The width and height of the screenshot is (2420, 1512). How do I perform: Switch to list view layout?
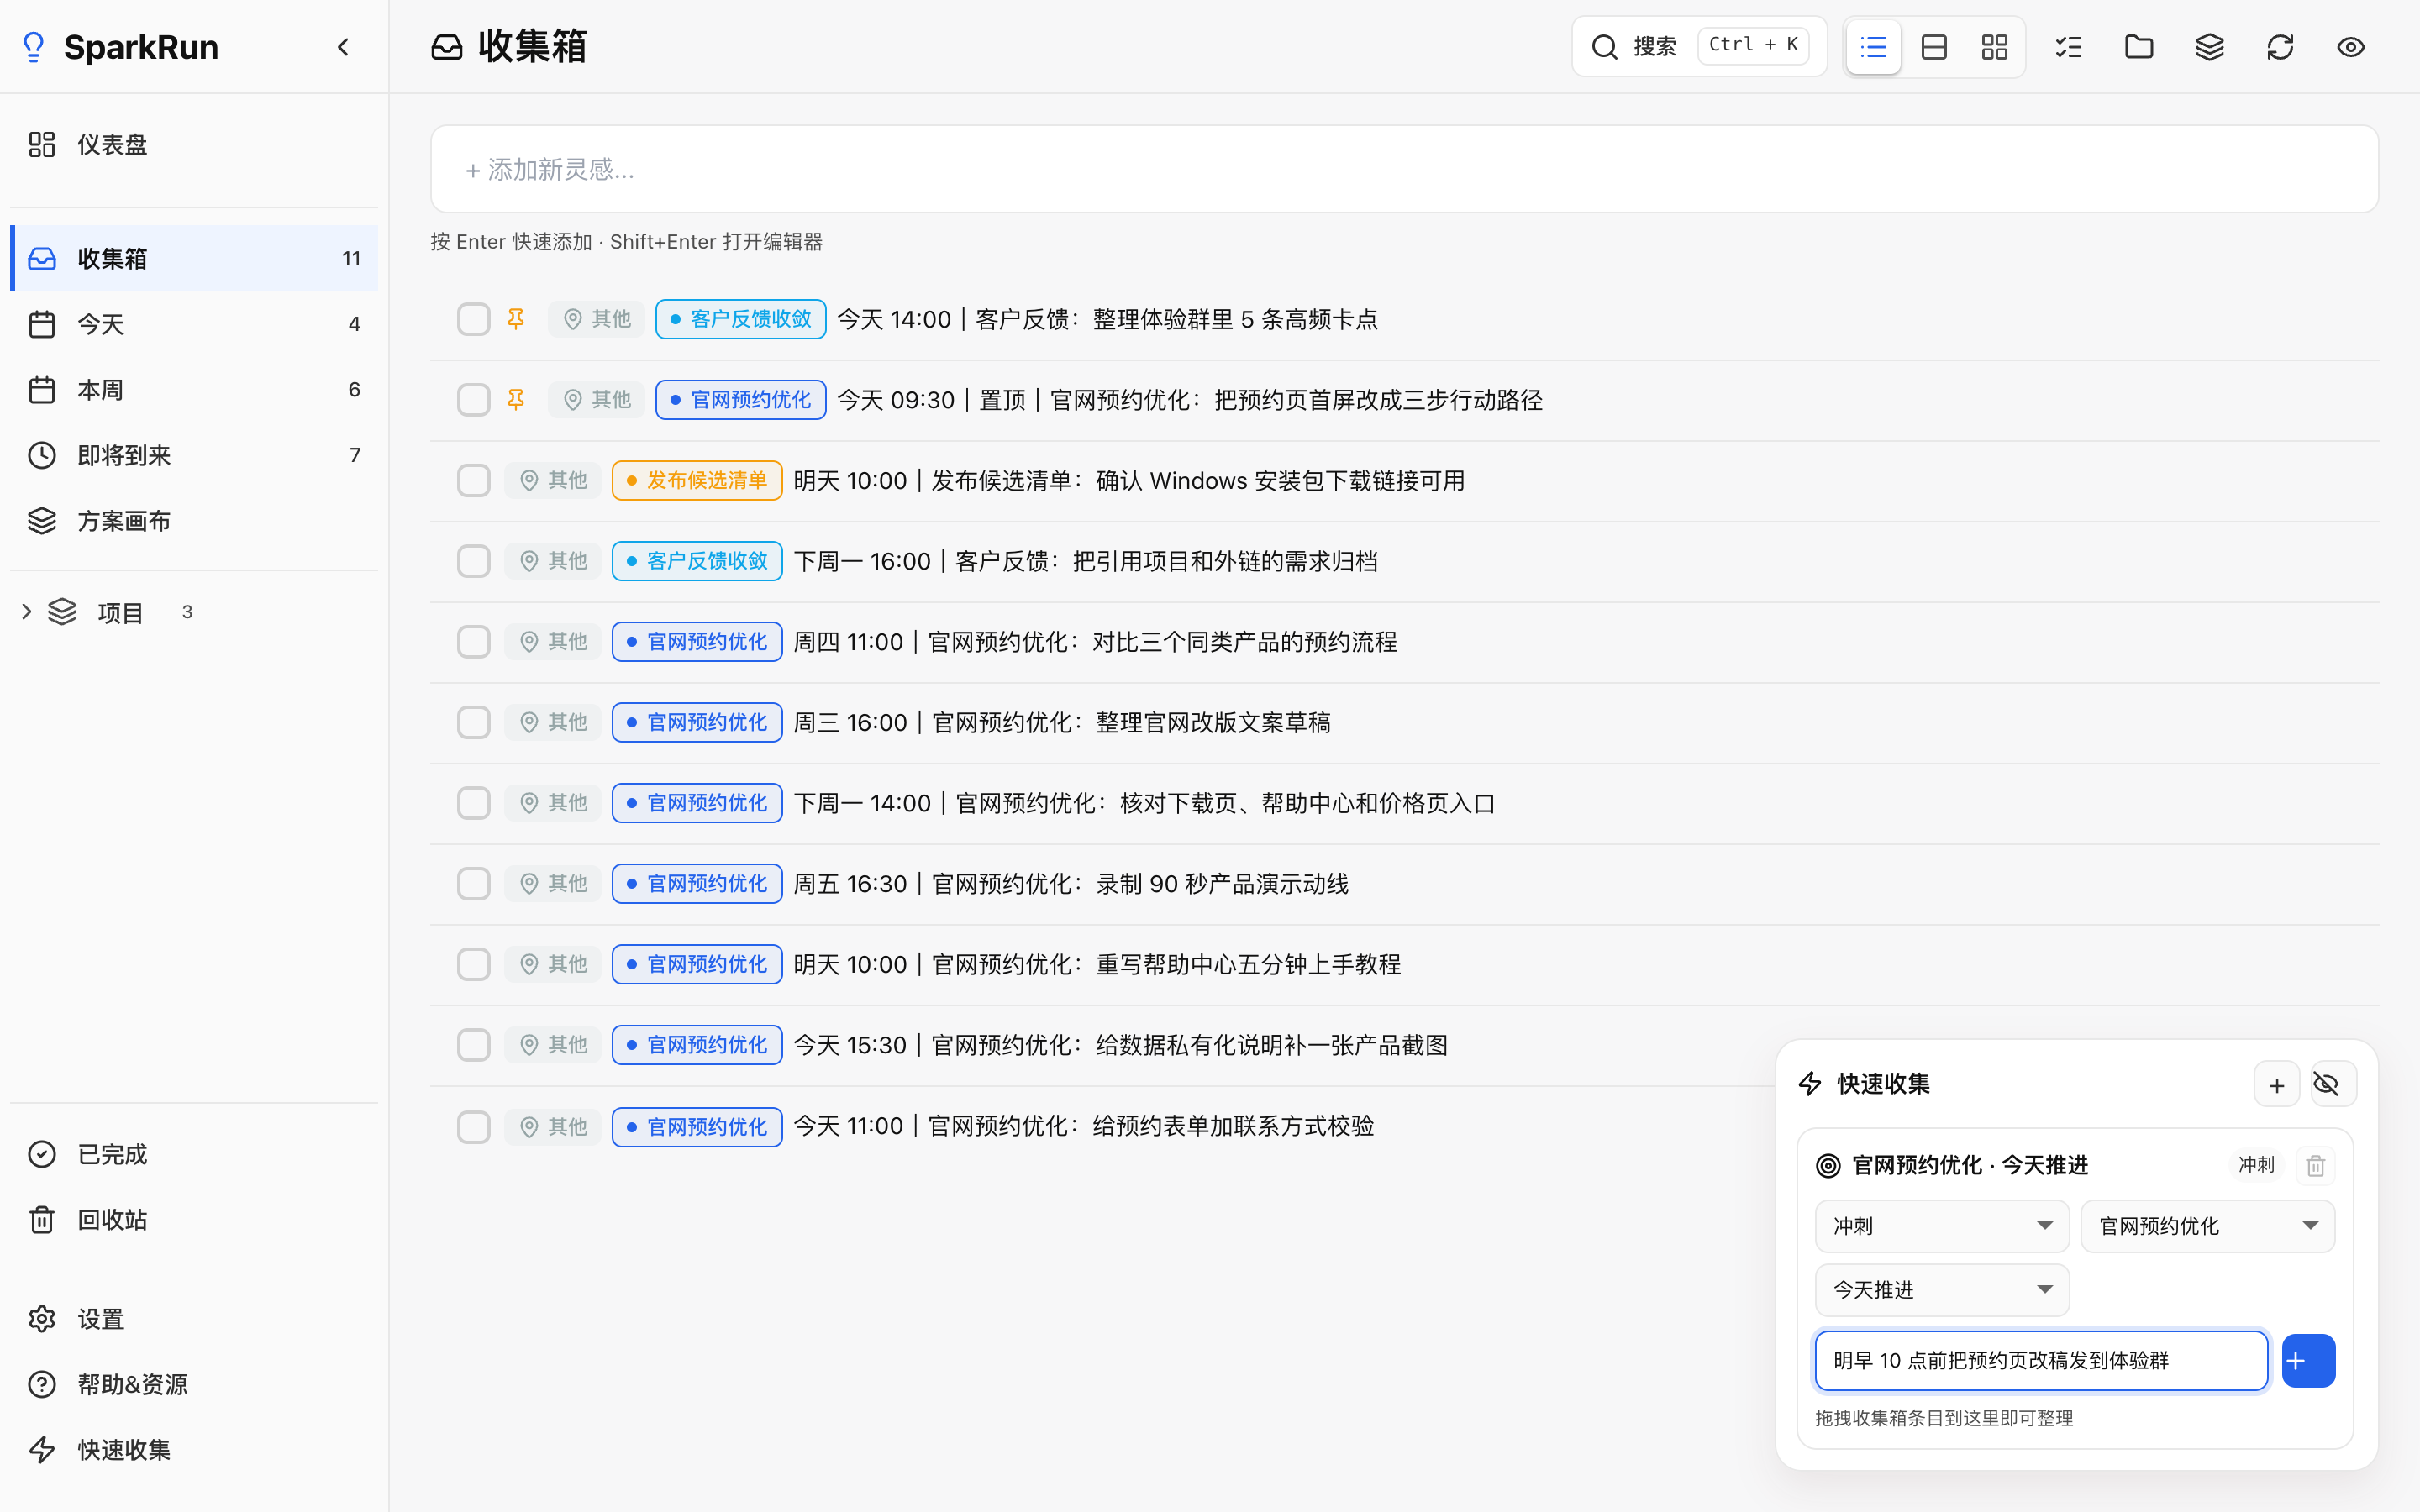pos(1873,47)
